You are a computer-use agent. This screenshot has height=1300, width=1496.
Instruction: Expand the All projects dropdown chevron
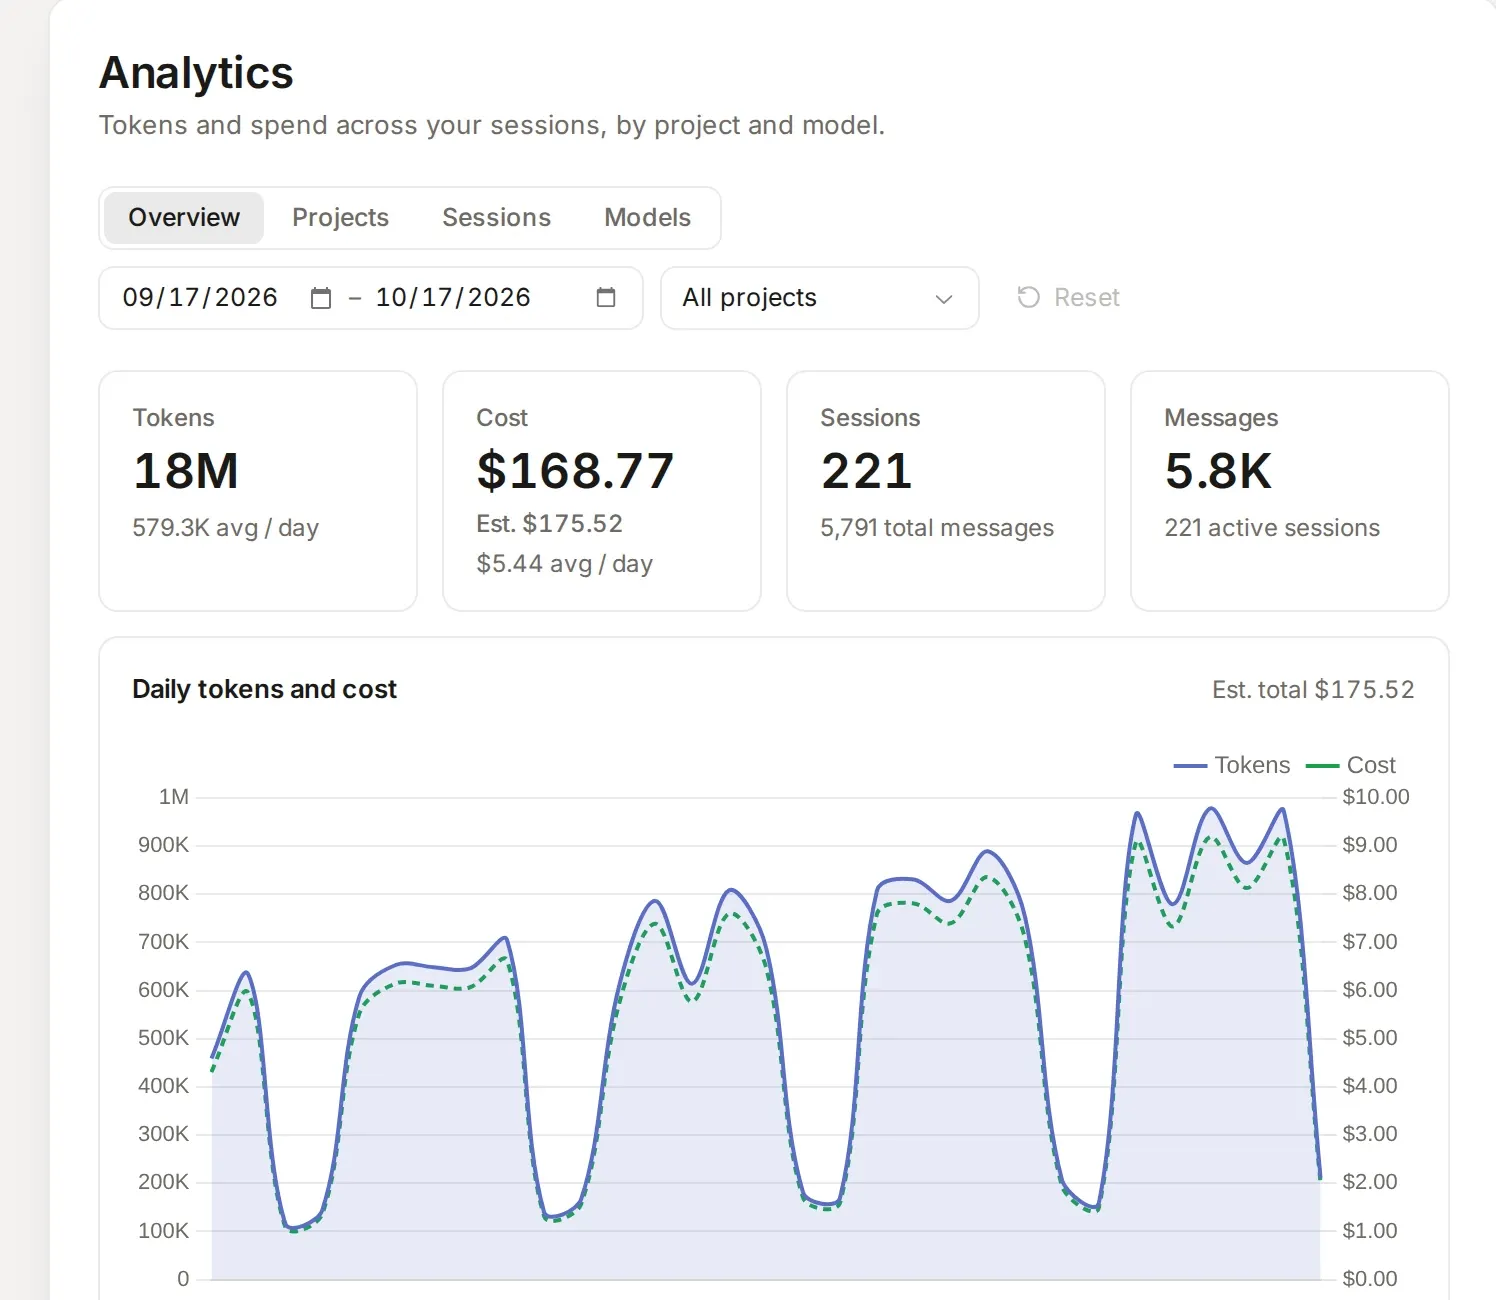[x=943, y=299]
